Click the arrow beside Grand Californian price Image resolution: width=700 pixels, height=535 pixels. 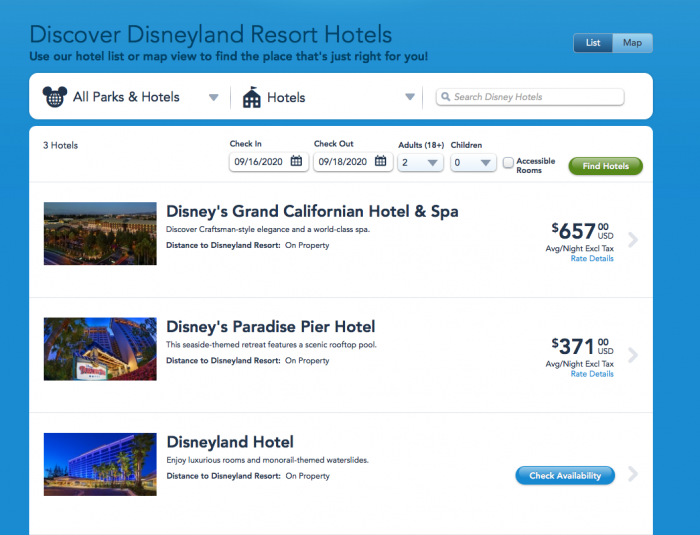pyautogui.click(x=632, y=240)
